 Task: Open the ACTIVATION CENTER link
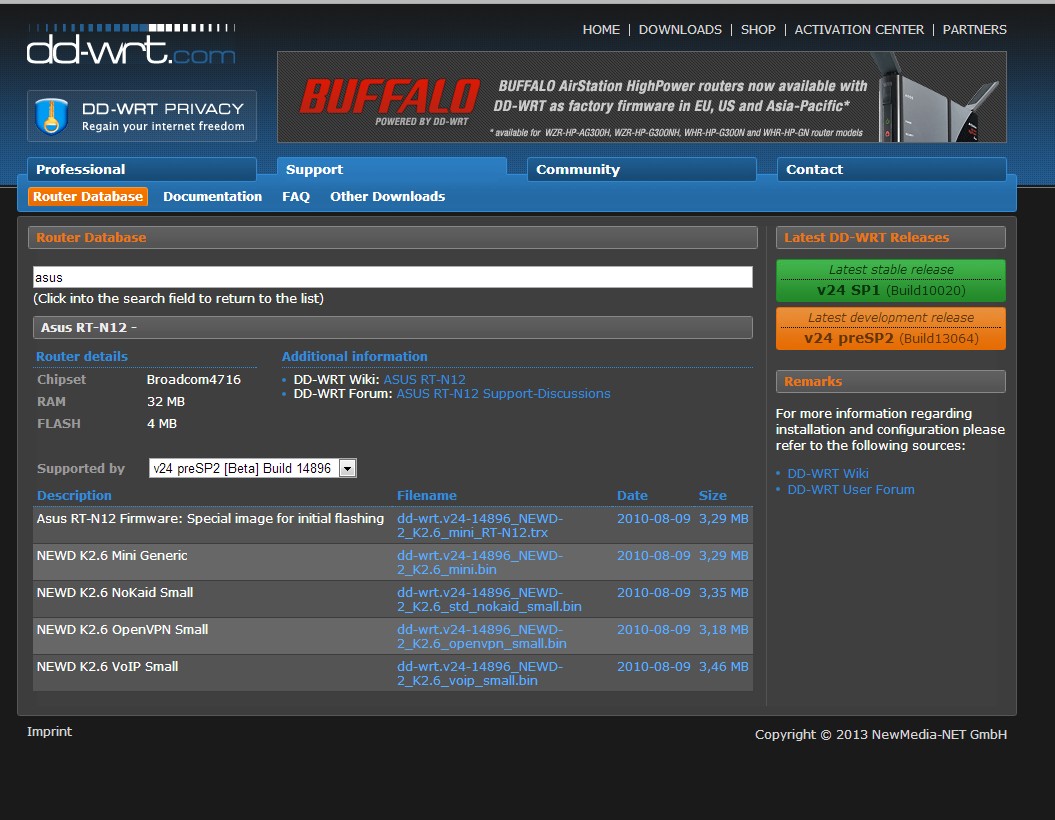pos(859,30)
